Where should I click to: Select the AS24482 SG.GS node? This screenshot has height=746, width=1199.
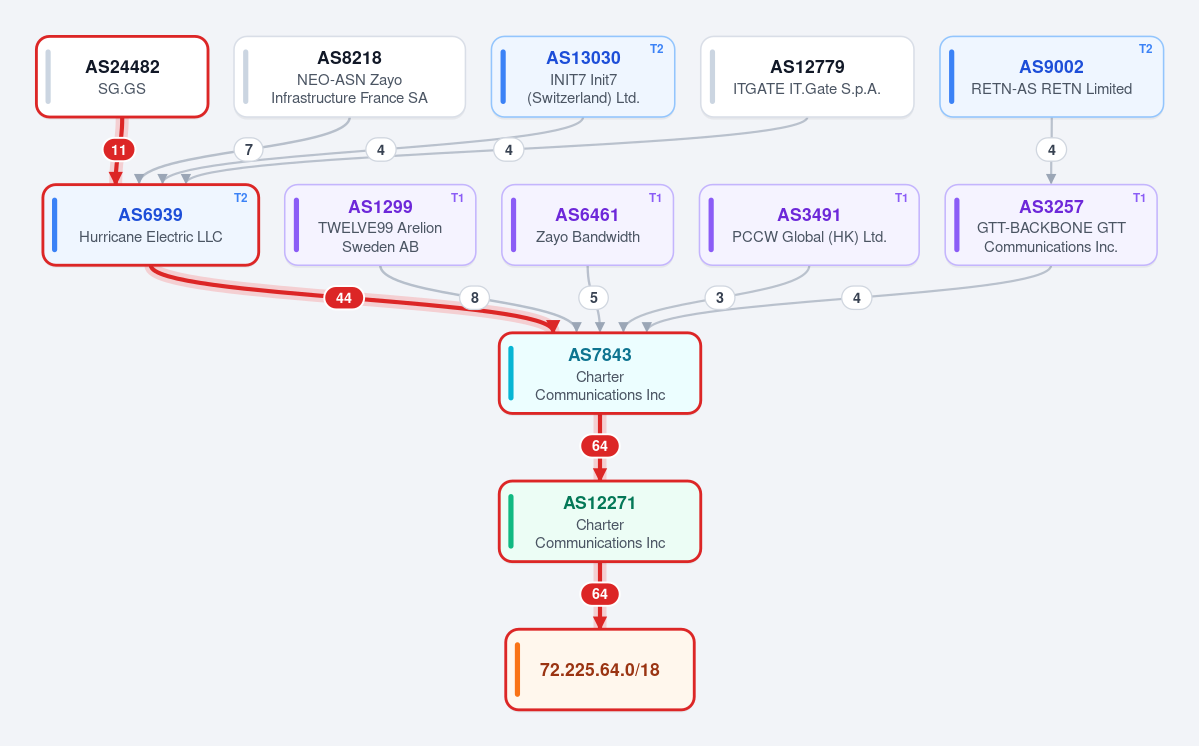[x=122, y=77]
